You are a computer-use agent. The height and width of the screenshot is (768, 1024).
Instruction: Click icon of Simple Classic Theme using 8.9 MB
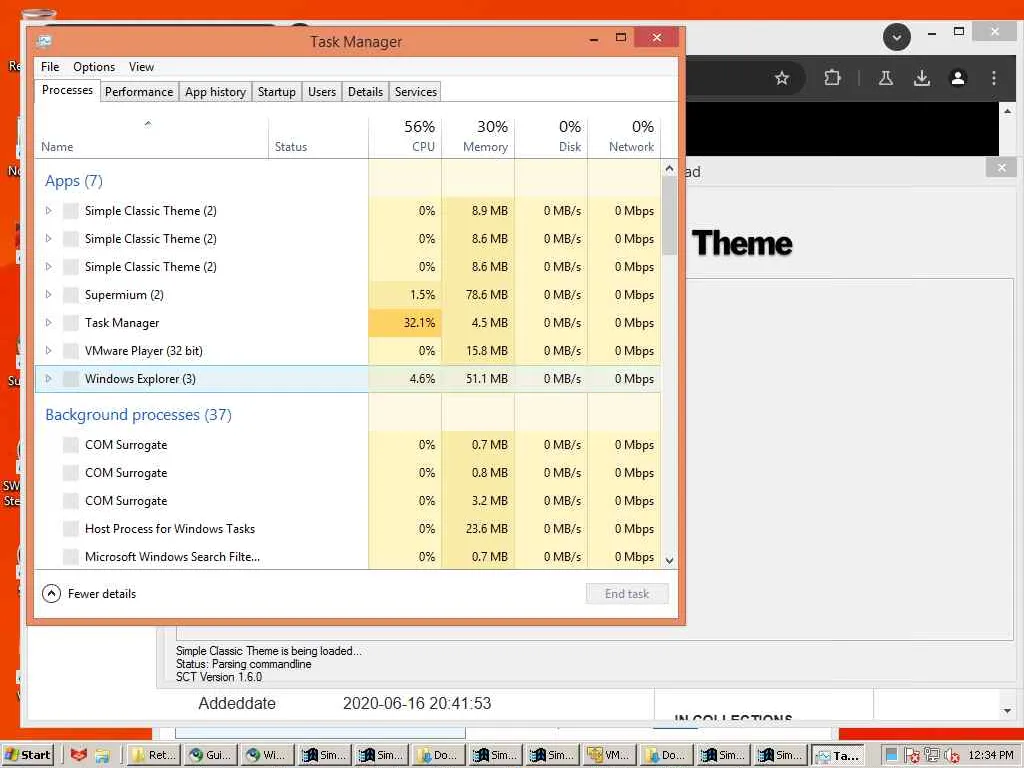(x=71, y=211)
